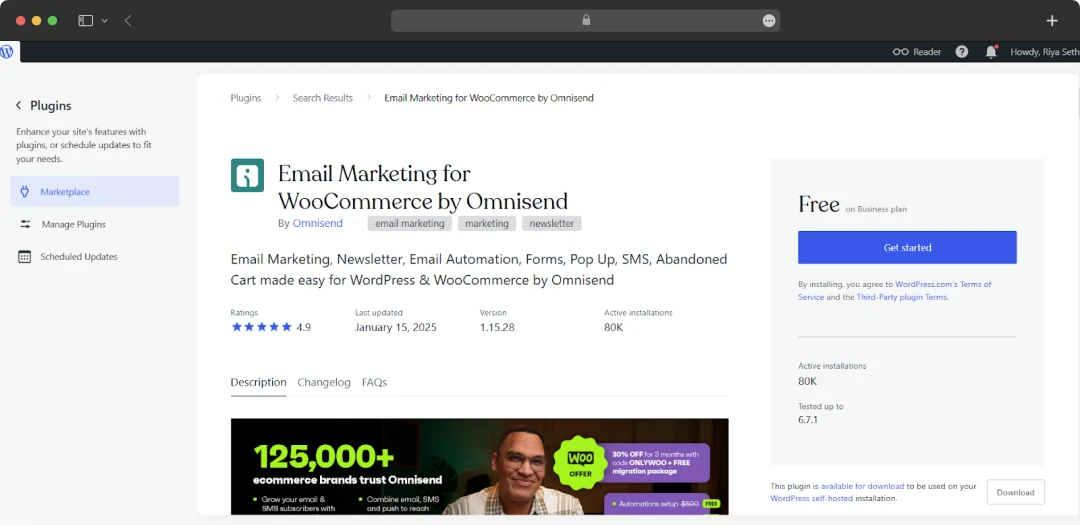Screen dimensions: 1080x525
Task: Click the Free price label
Action: pyautogui.click(x=819, y=205)
